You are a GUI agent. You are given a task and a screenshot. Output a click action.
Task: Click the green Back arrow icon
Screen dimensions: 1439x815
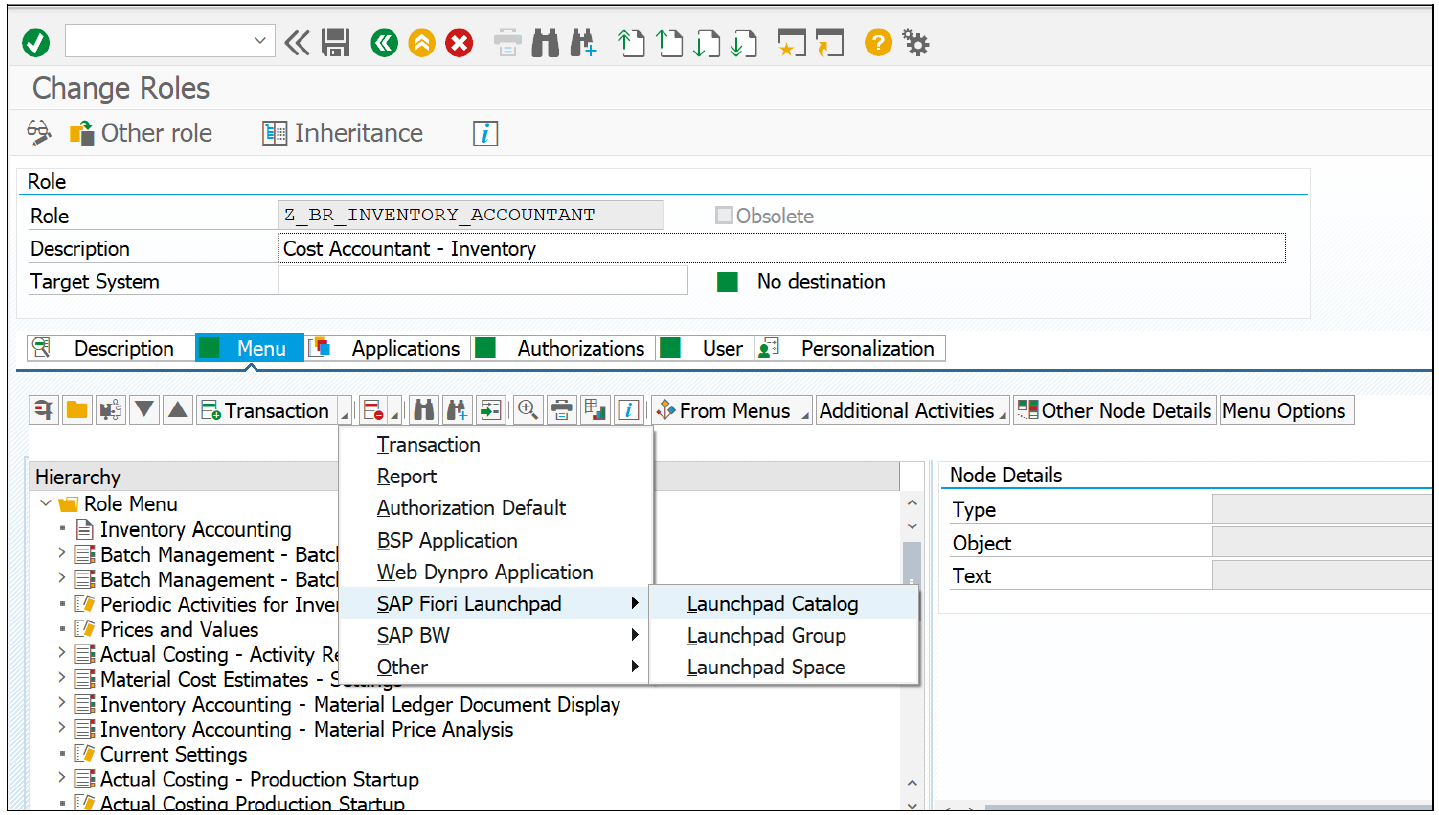[x=383, y=42]
